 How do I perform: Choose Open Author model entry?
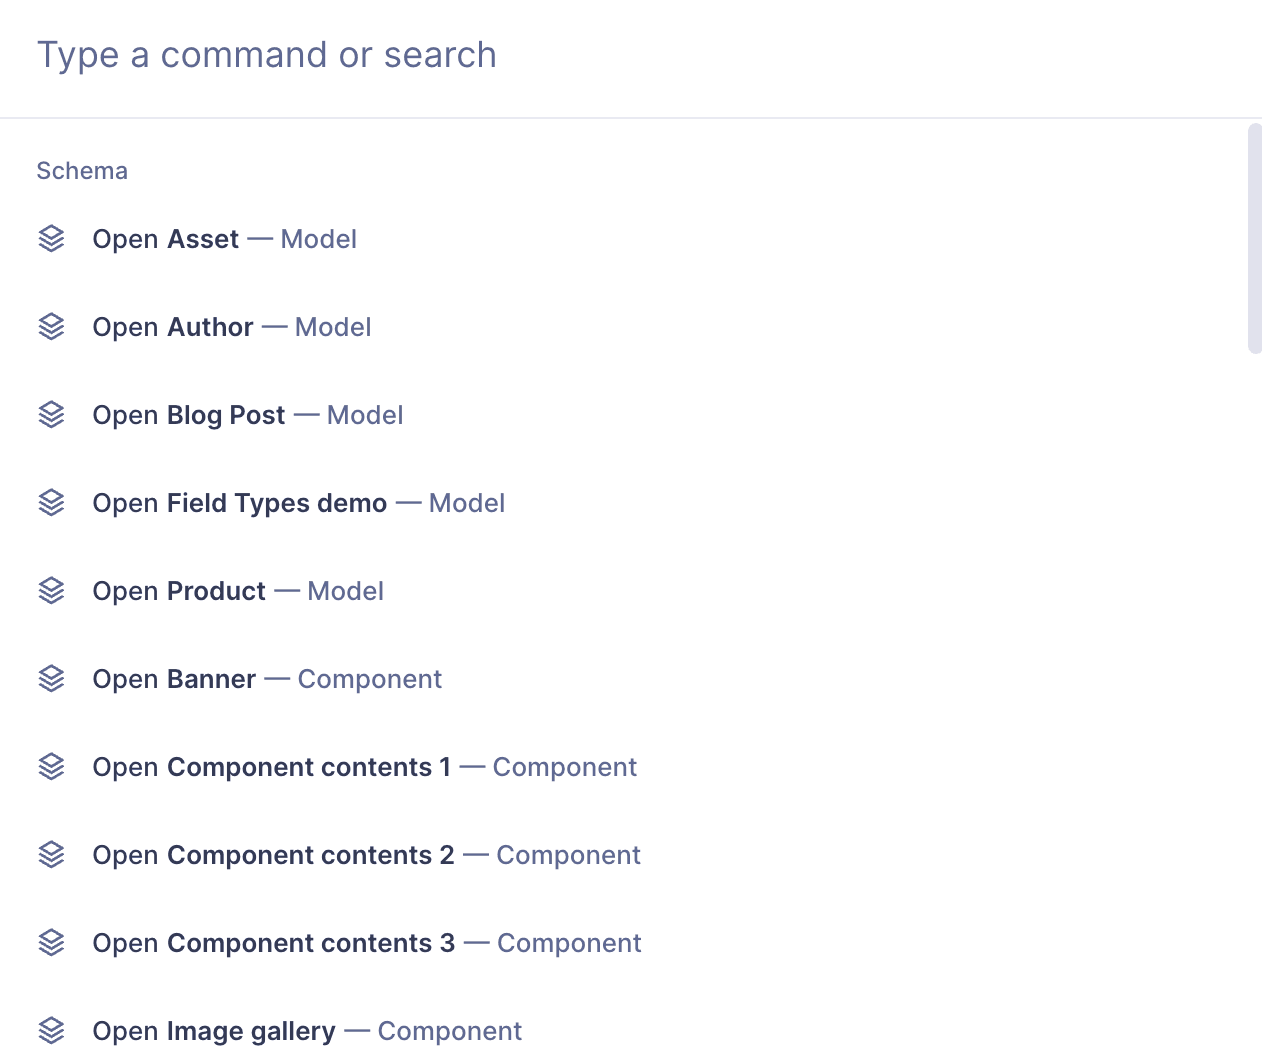231,327
